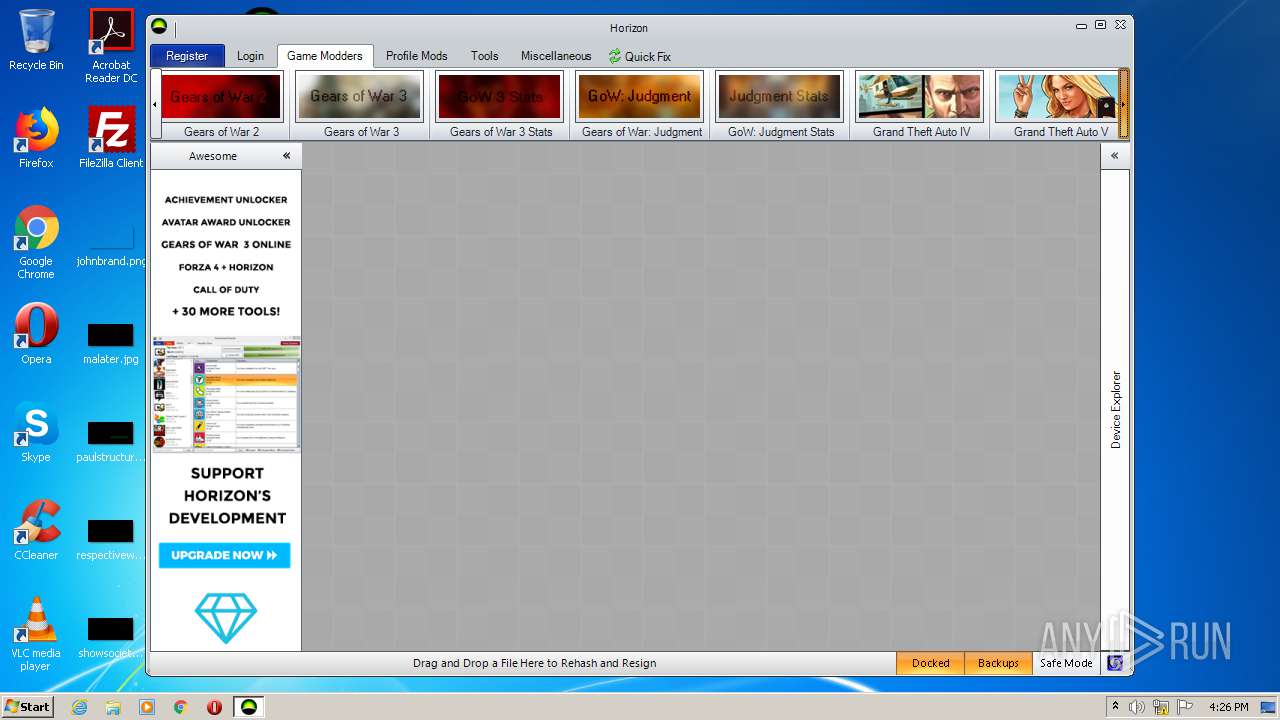Open the Miscellaneous tab
Viewport: 1280px width, 720px height.
pyautogui.click(x=556, y=56)
